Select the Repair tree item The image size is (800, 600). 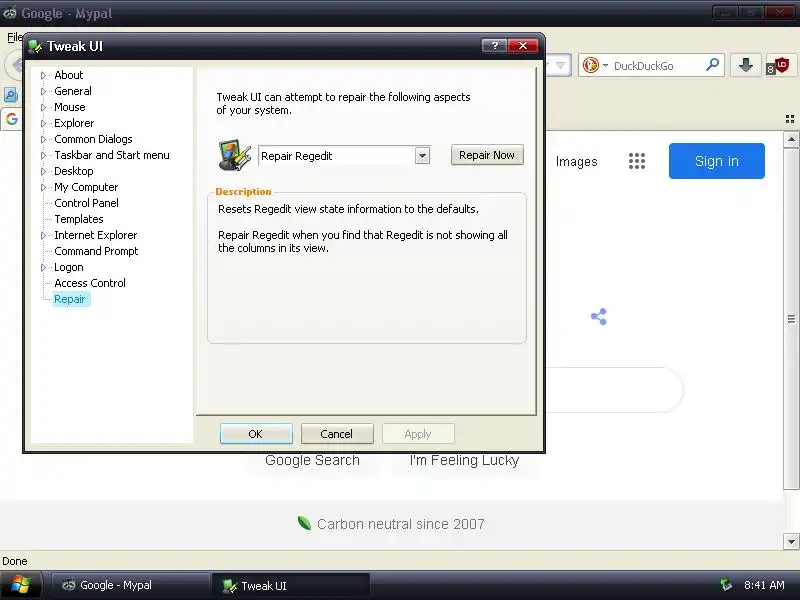coord(70,299)
